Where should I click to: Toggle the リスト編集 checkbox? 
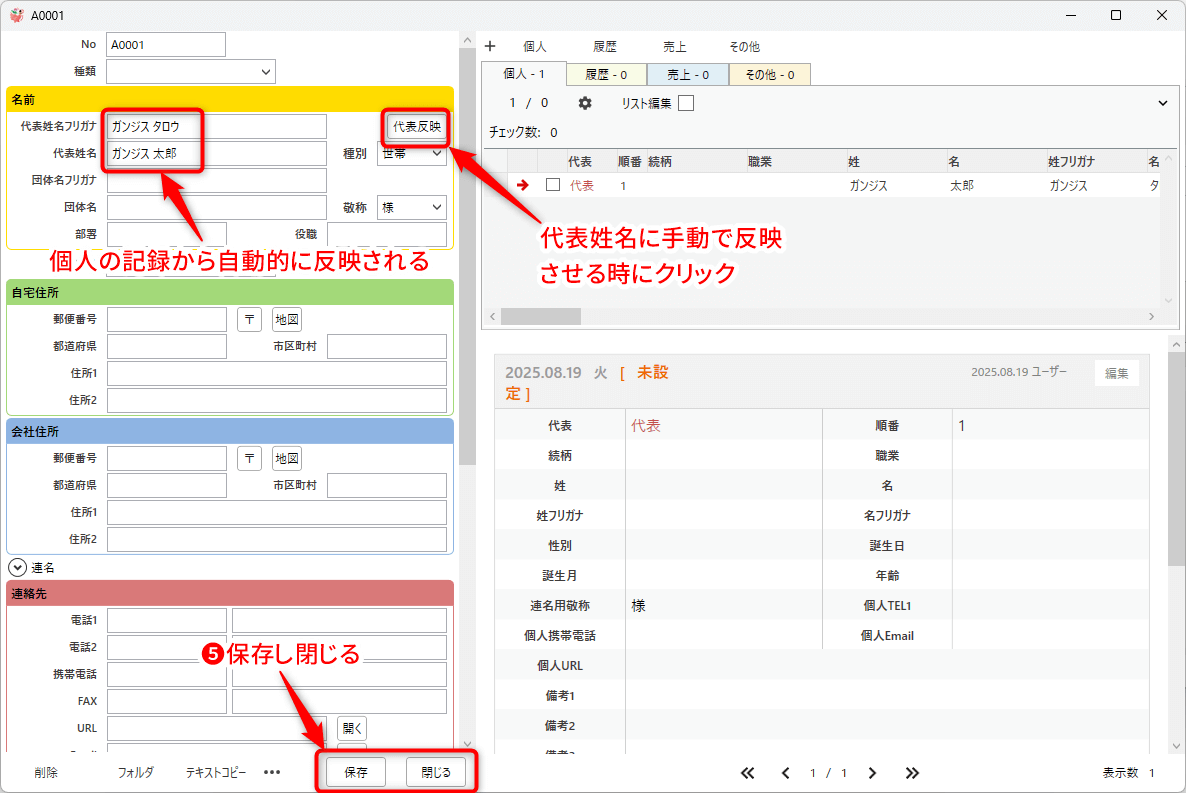pyautogui.click(x=686, y=103)
